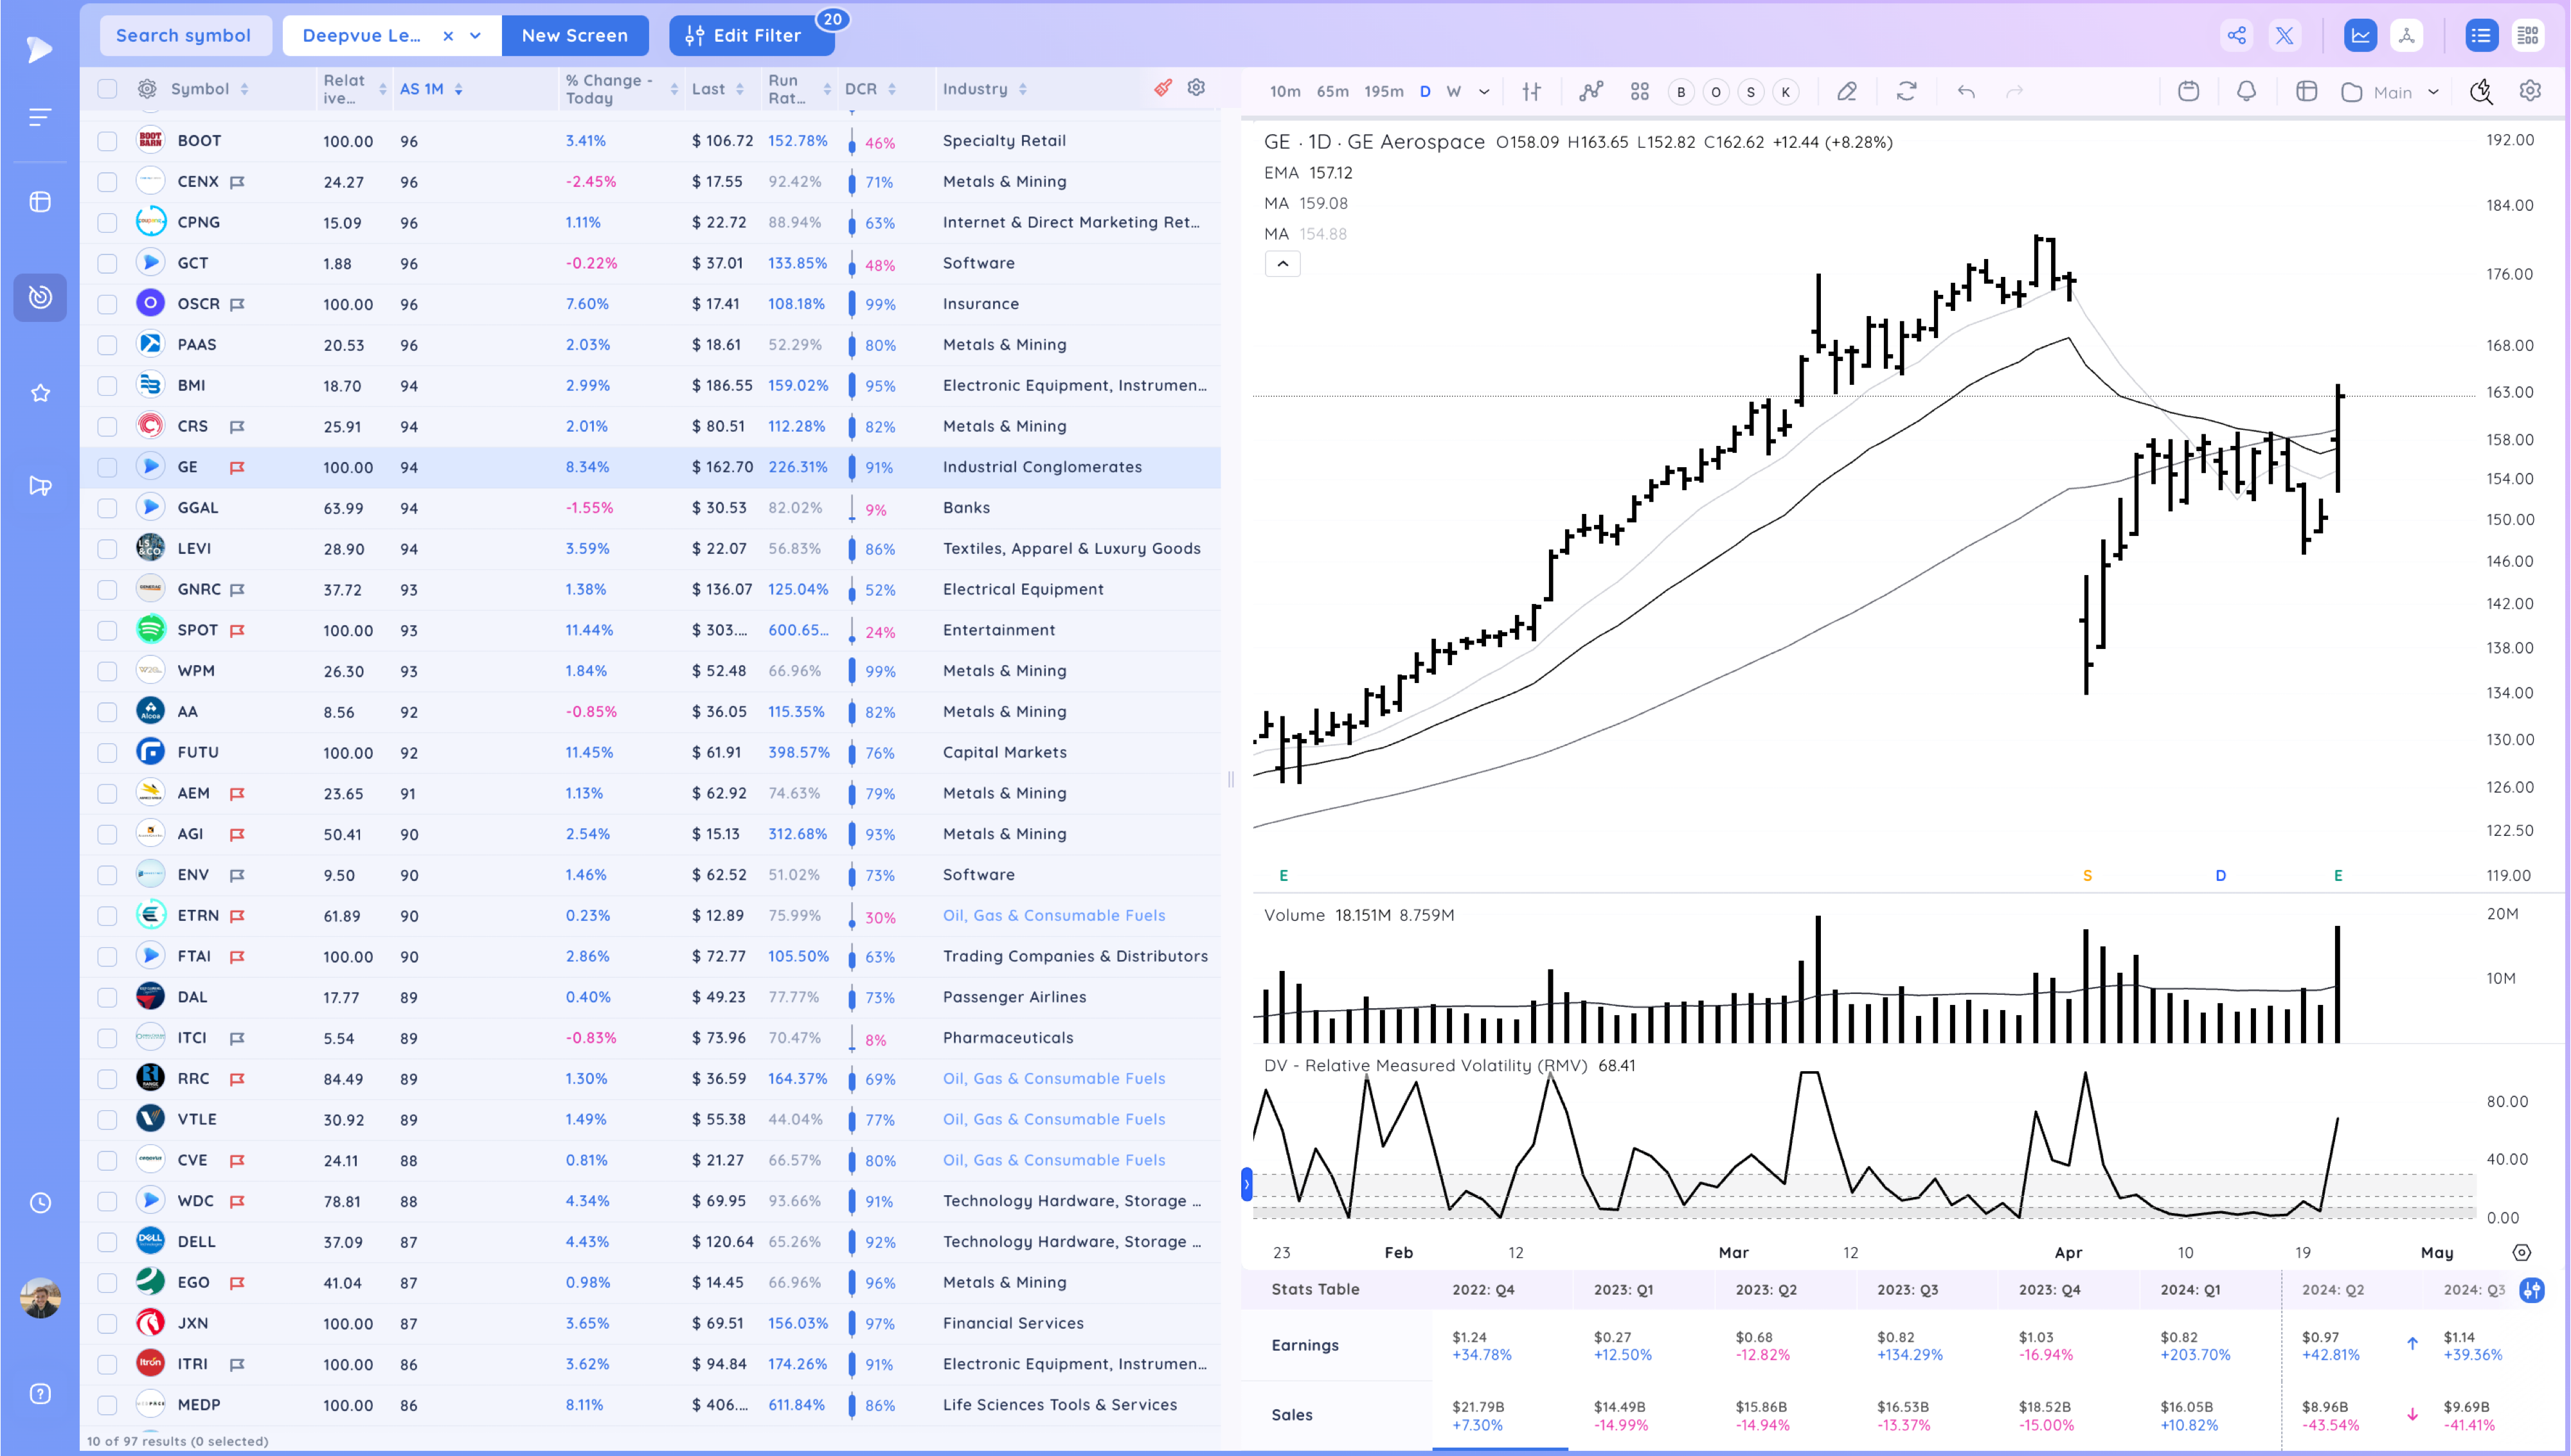
Task: Toggle the B chart marker button
Action: coord(1681,92)
